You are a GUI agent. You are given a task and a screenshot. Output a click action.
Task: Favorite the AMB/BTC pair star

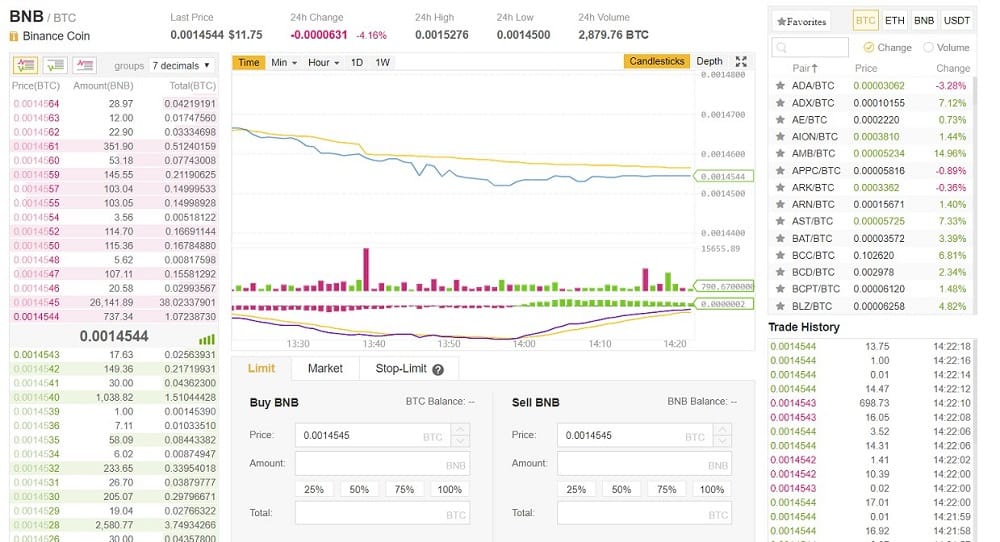(779, 153)
